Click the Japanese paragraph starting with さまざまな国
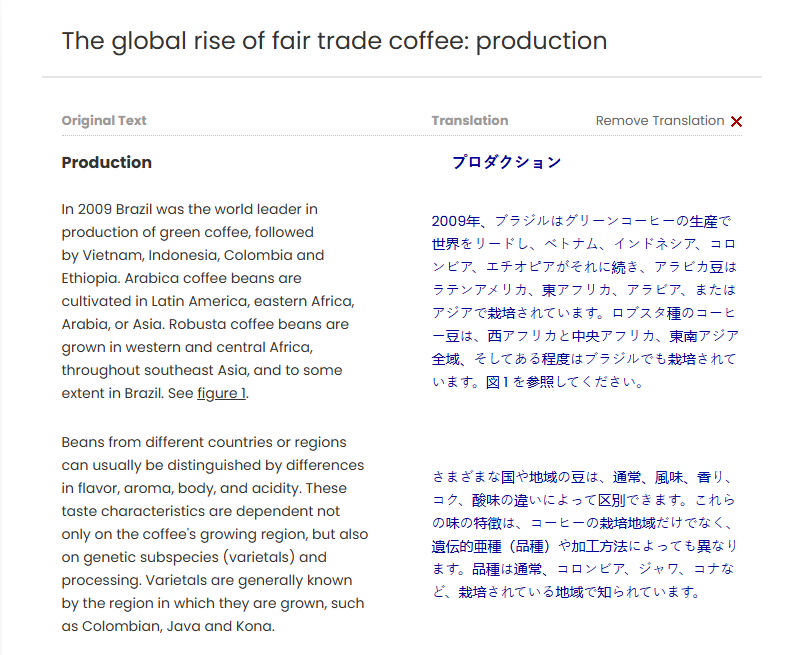This screenshot has height=655, width=801. (x=585, y=534)
